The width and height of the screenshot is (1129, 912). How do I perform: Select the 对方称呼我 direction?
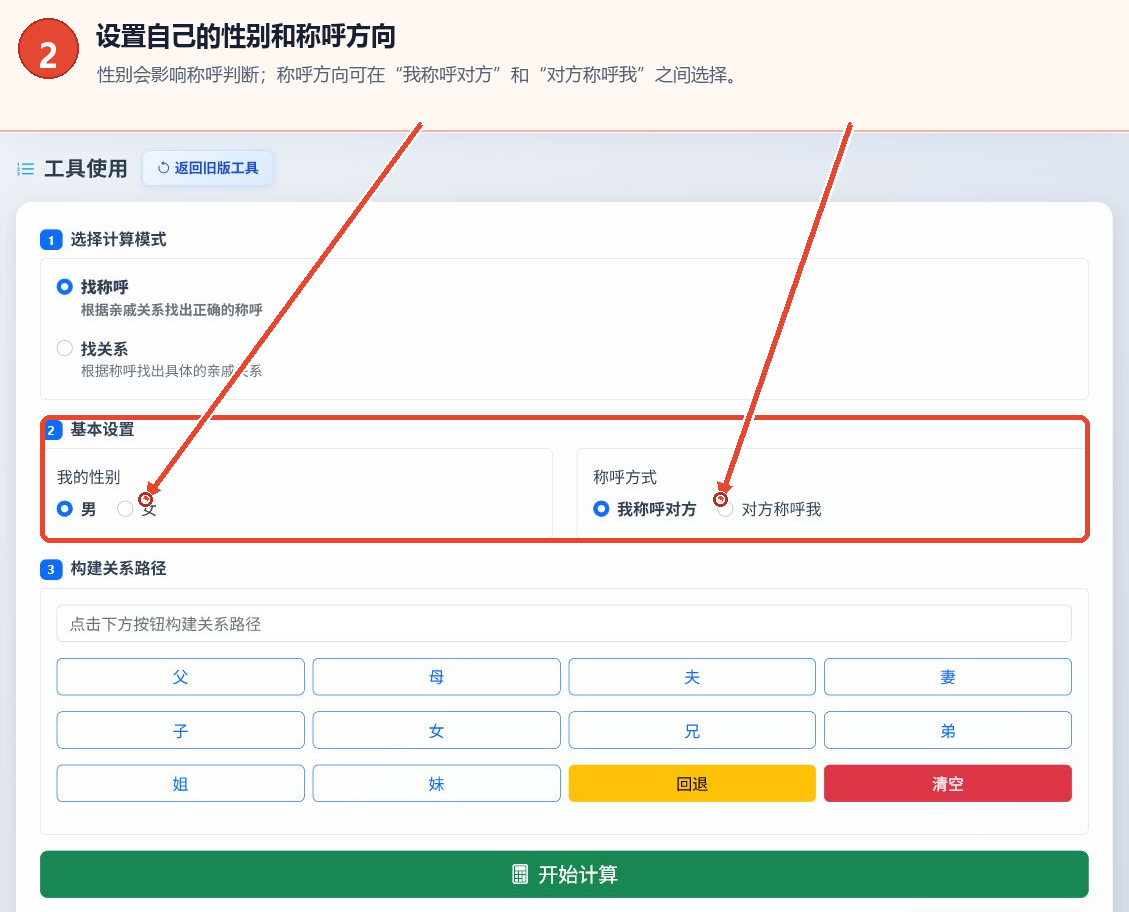coord(725,509)
